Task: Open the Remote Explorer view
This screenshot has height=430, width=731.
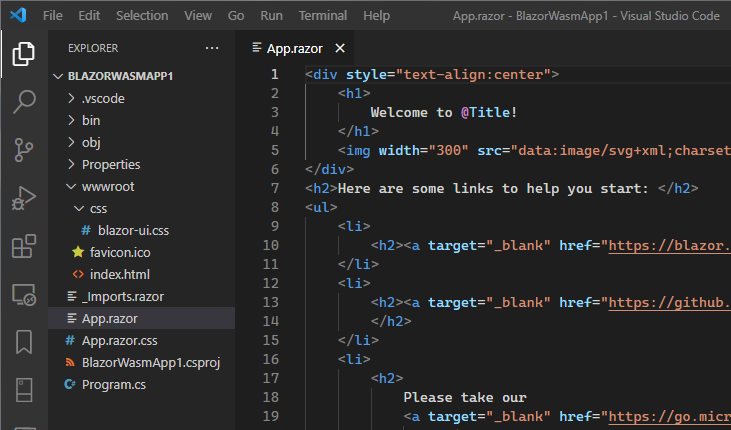Action: [23, 295]
